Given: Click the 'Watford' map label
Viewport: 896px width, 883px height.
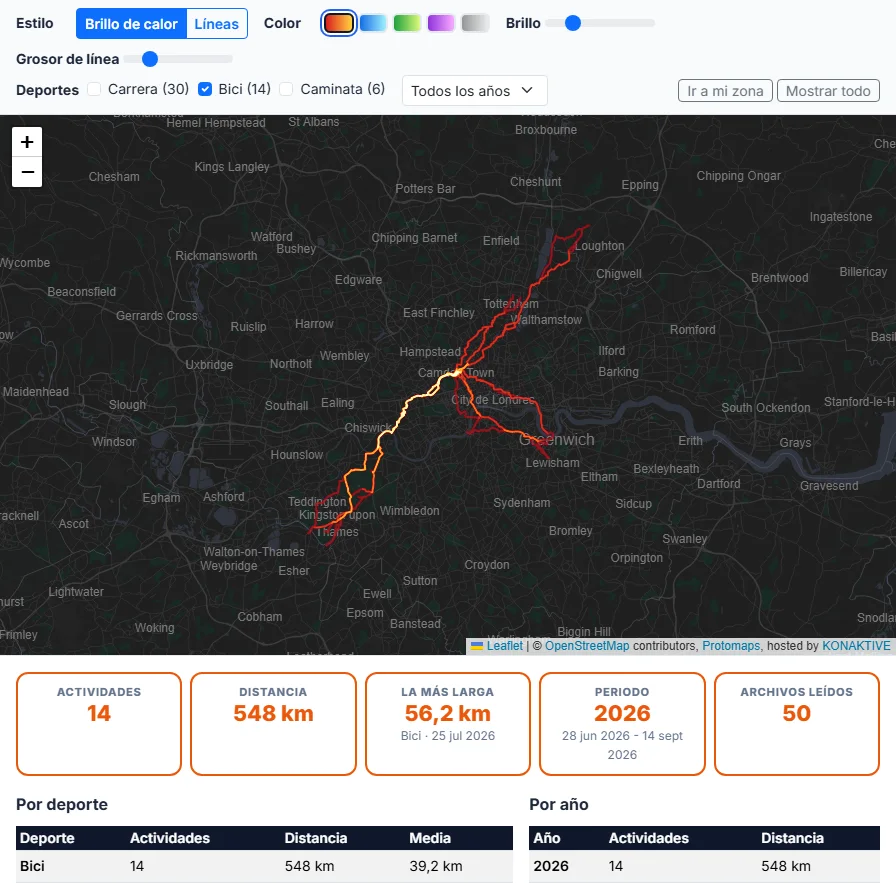Looking at the screenshot, I should [x=271, y=236].
